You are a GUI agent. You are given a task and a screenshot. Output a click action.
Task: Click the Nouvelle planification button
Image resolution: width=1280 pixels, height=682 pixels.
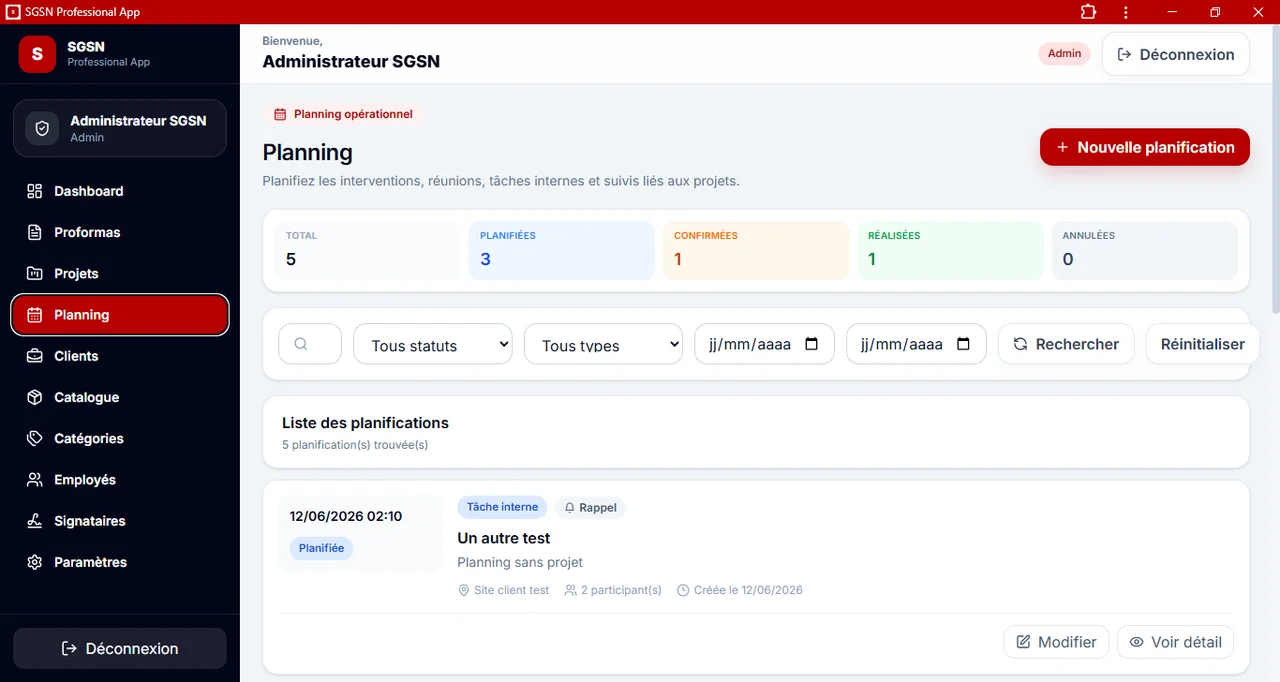tap(1145, 147)
